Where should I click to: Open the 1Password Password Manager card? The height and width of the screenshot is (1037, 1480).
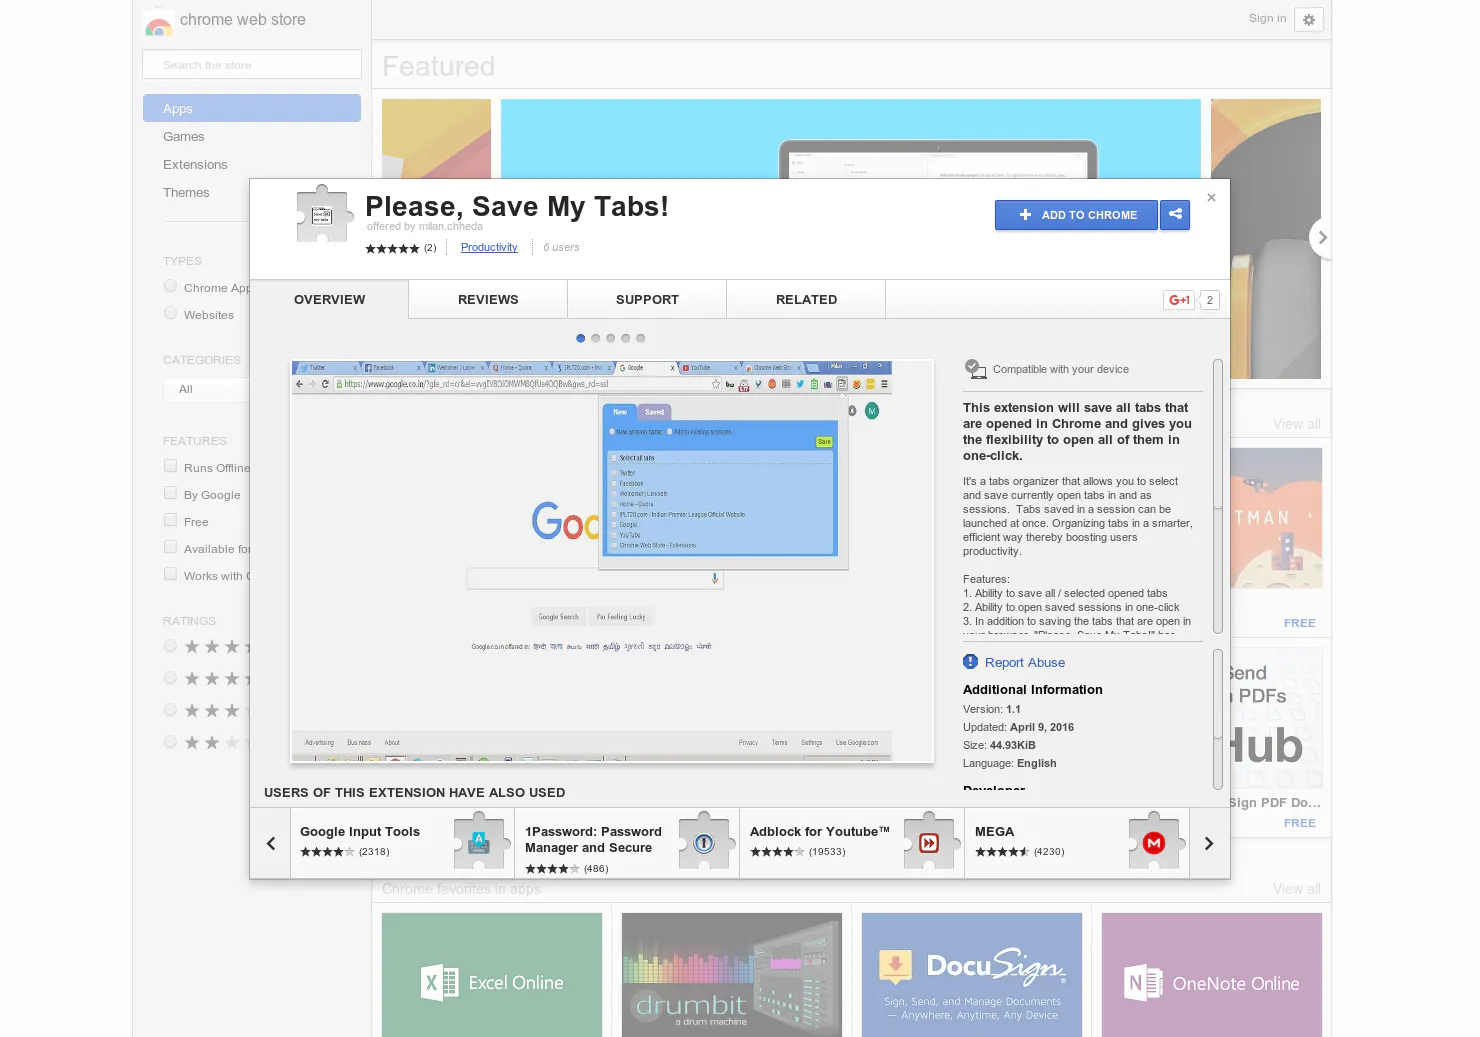pyautogui.click(x=627, y=843)
